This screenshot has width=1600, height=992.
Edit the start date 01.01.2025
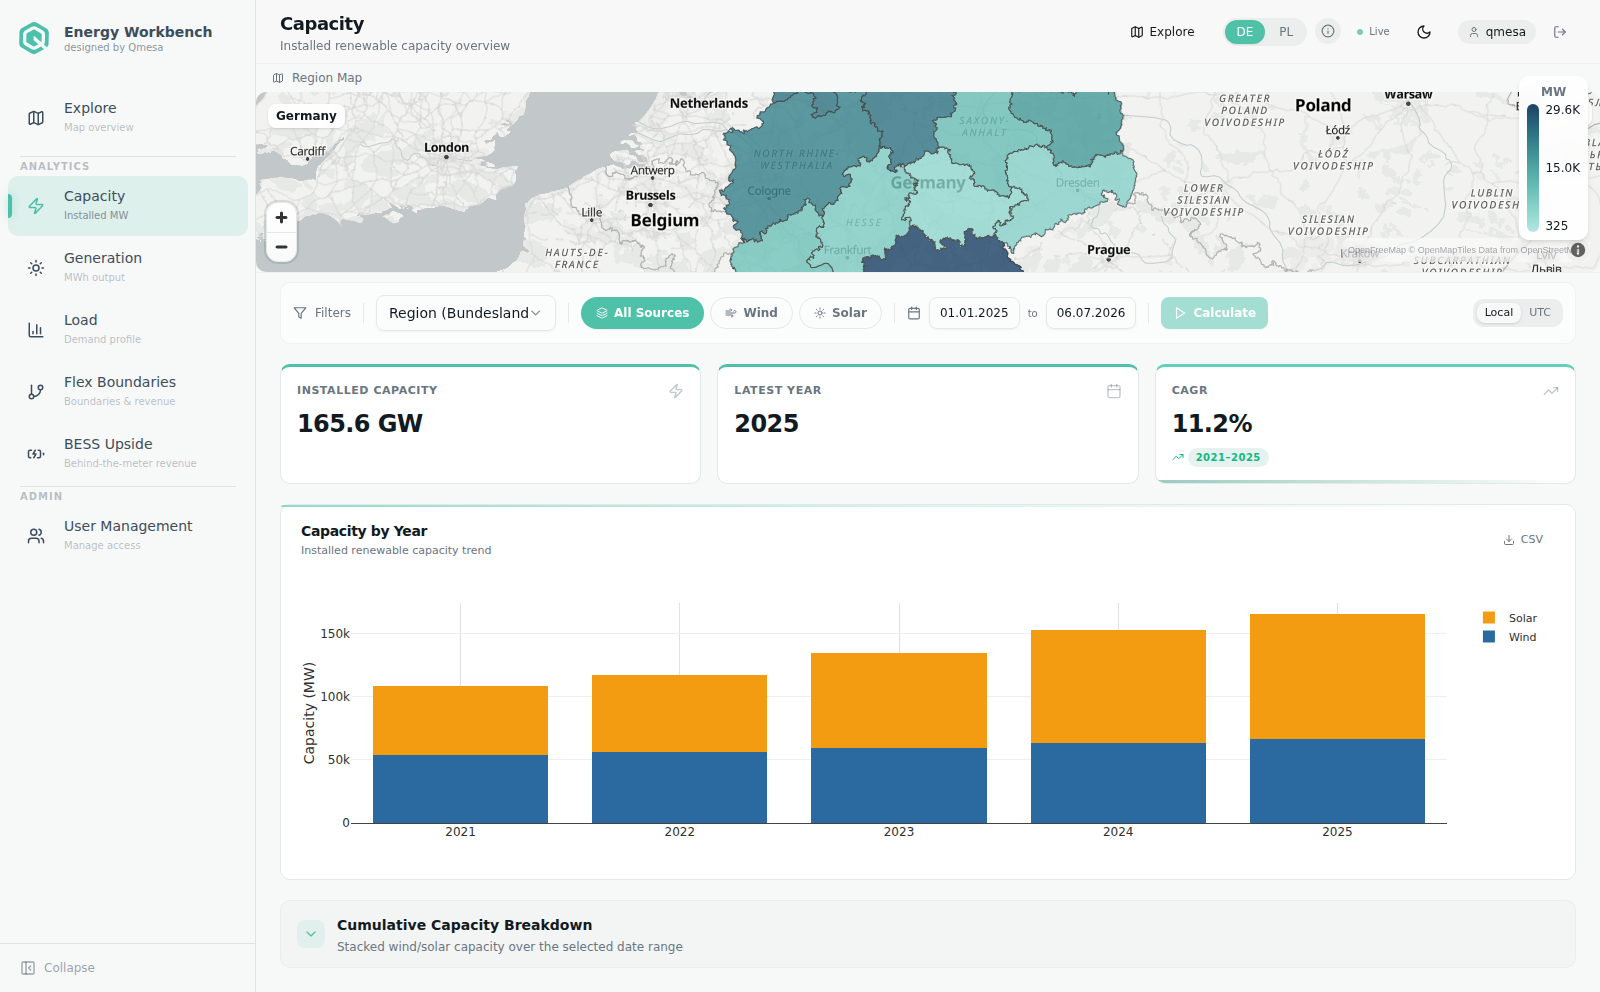(x=974, y=313)
